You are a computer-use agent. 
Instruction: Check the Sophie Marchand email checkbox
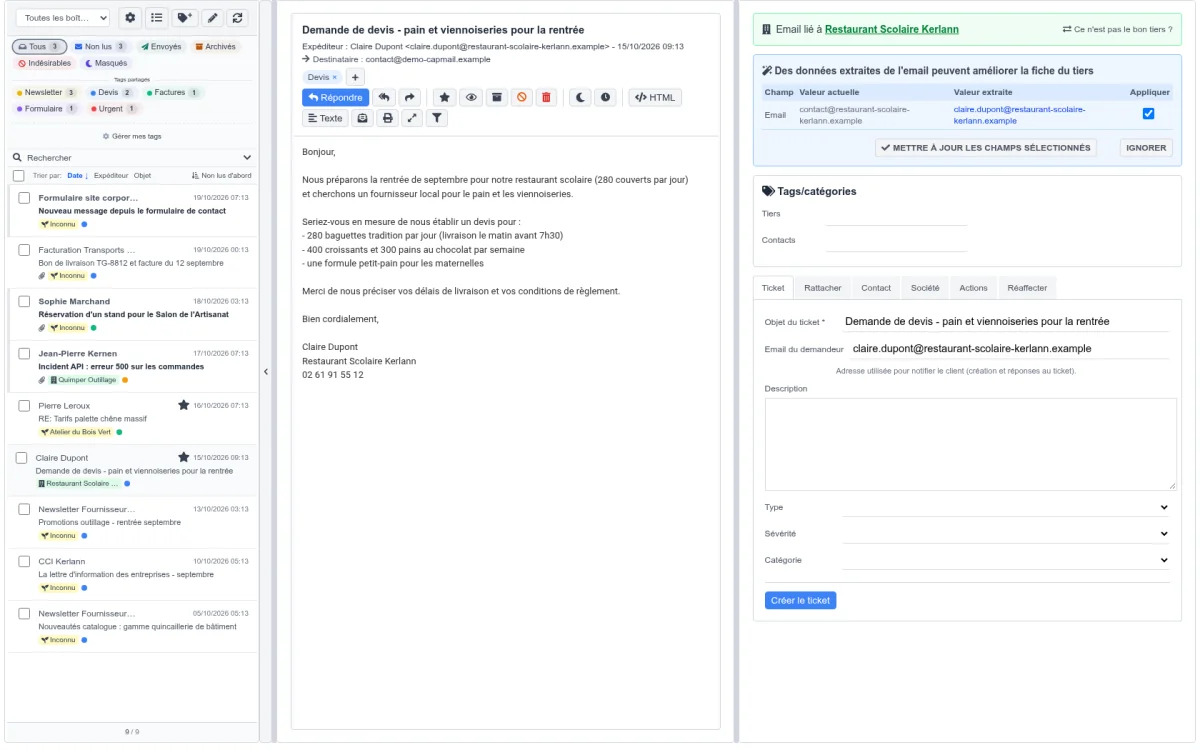pos(25,301)
